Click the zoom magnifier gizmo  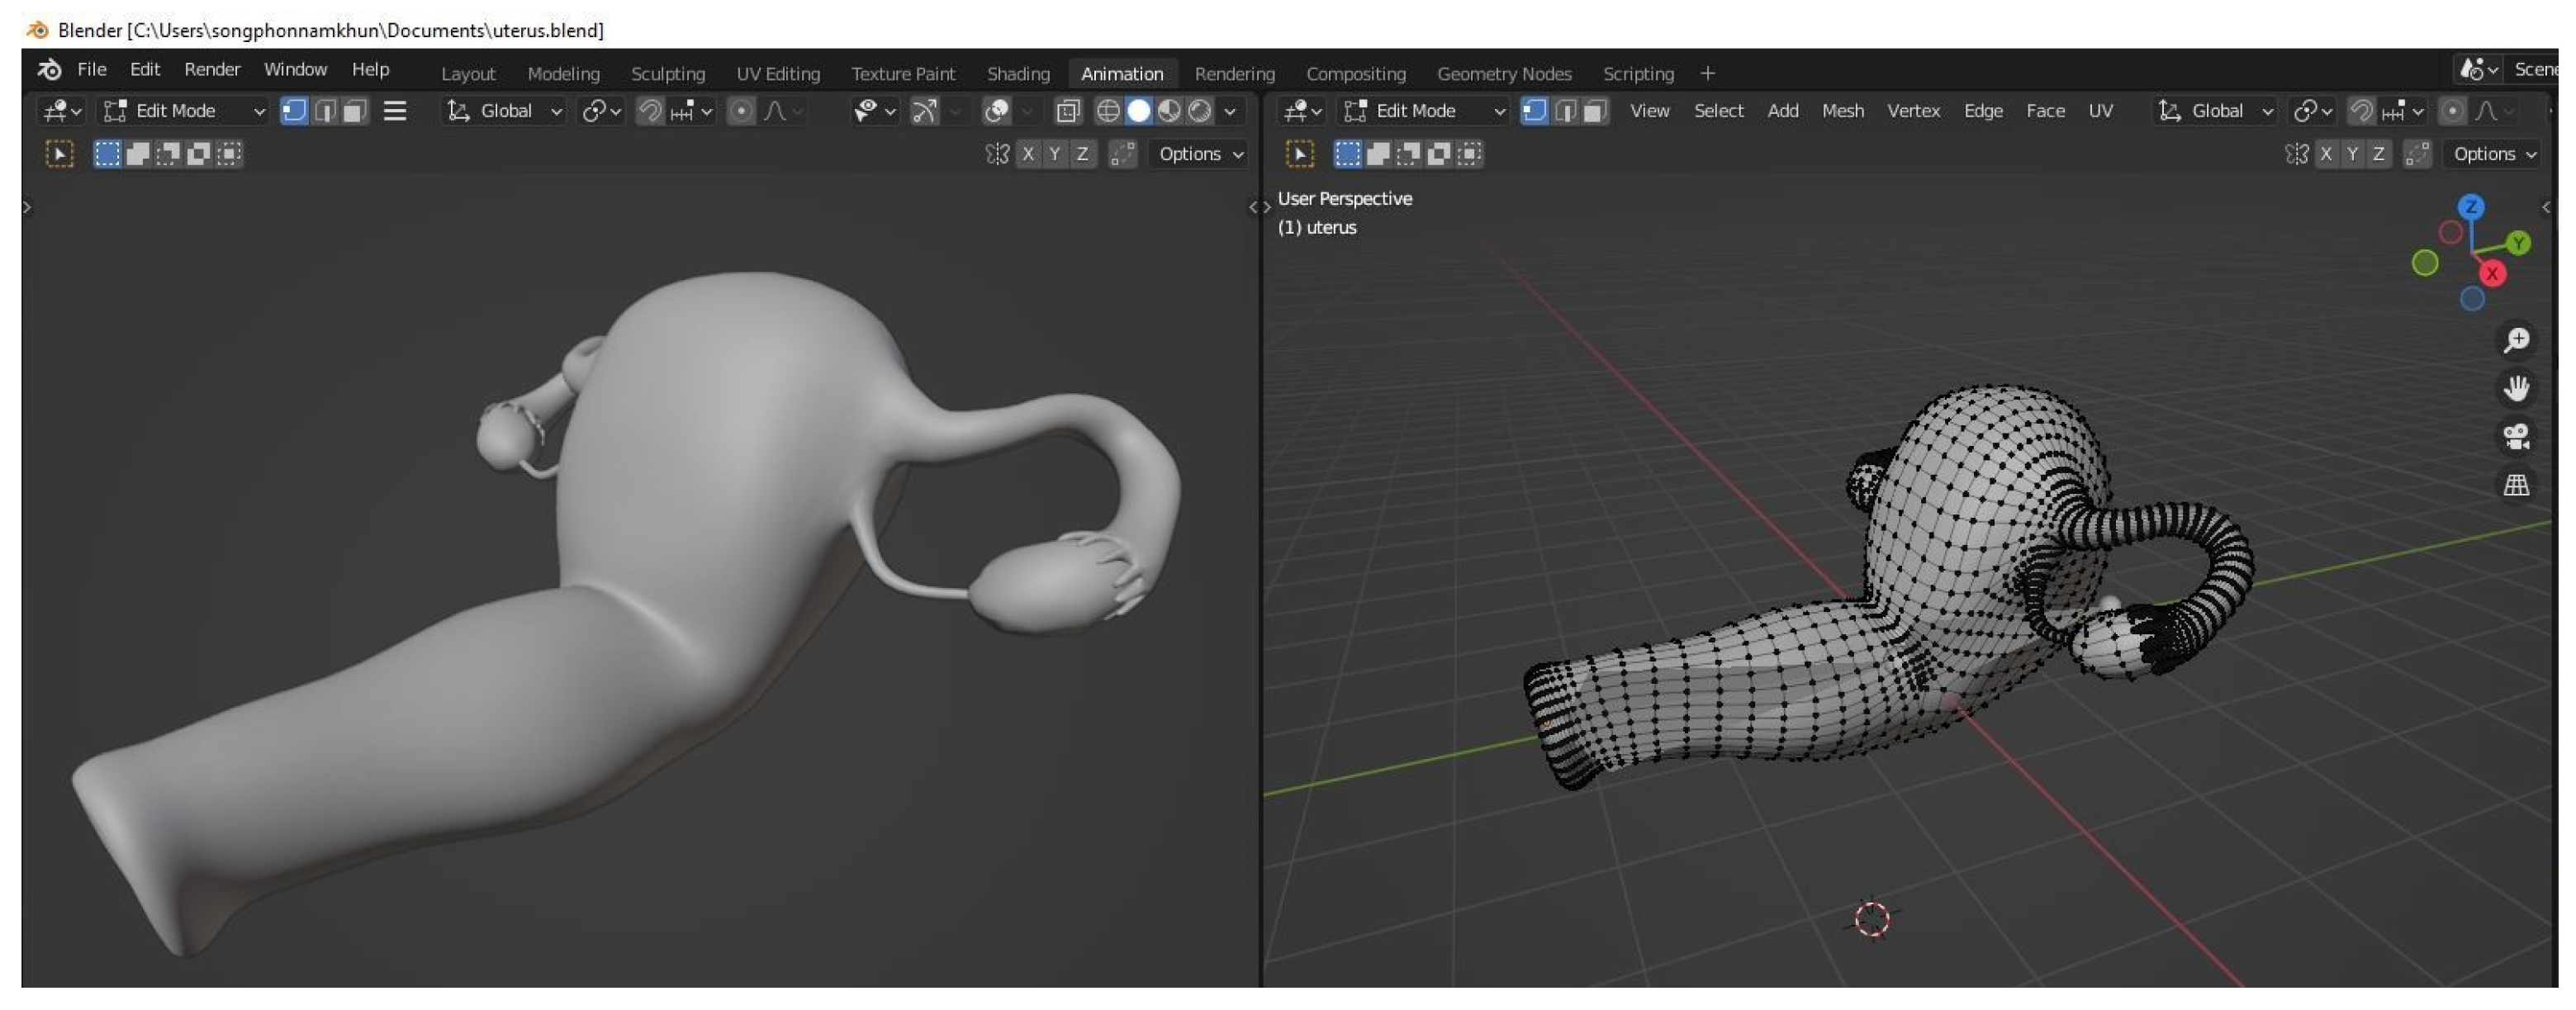pyautogui.click(x=2516, y=341)
